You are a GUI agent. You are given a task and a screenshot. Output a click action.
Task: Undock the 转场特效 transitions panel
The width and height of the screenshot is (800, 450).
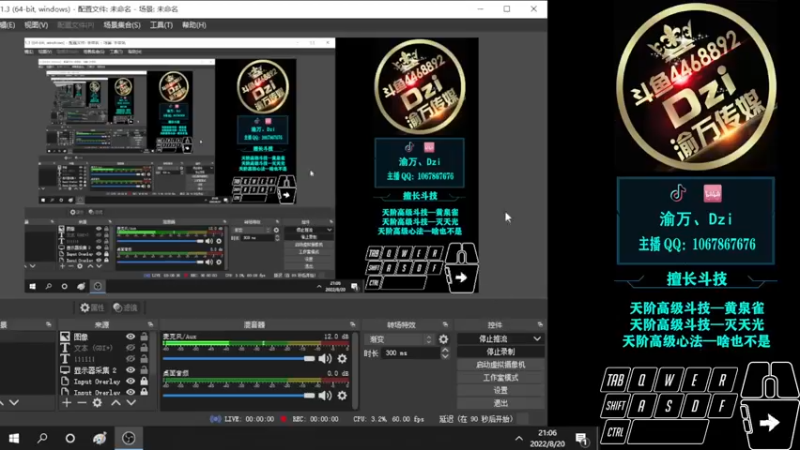click(445, 324)
